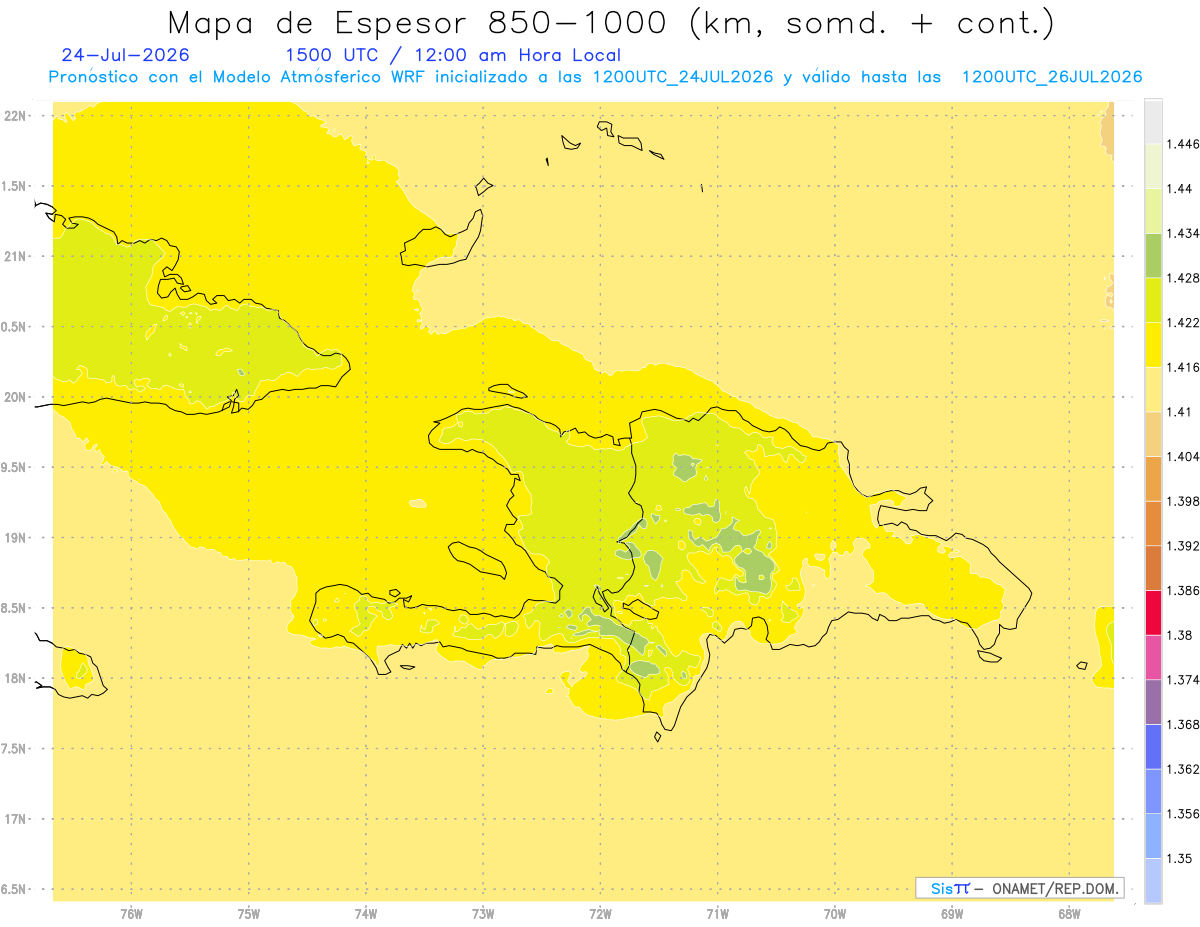1200x927 pixels.
Task: Click the legend value 1.38
Action: tap(1179, 635)
